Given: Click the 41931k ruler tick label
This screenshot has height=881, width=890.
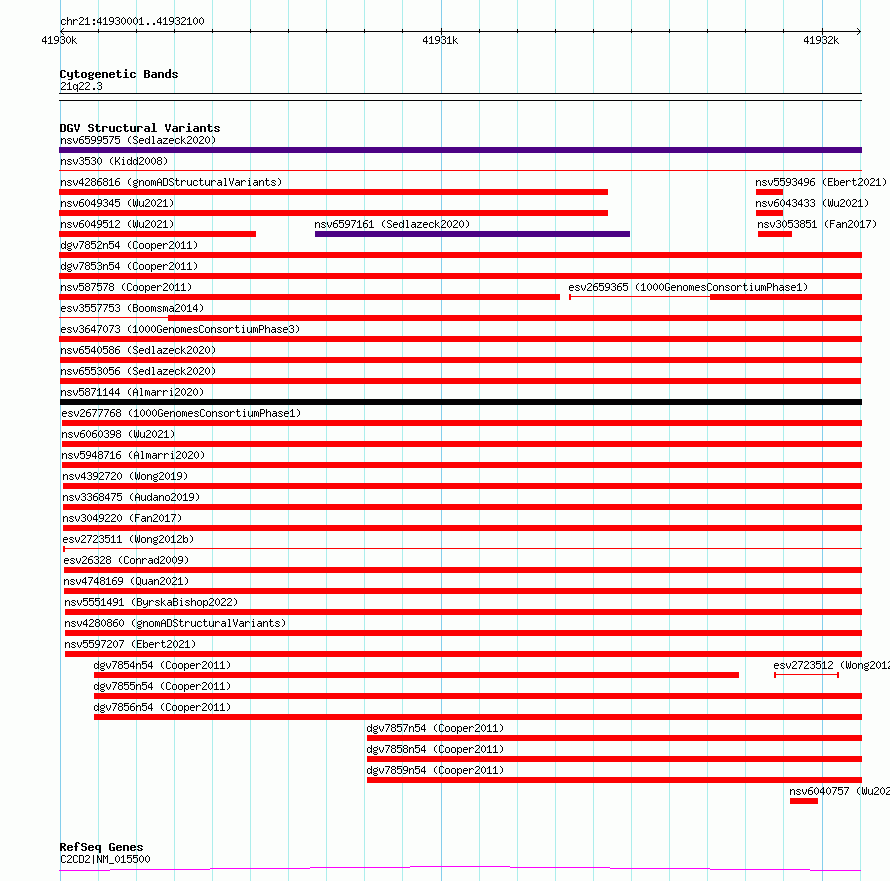Looking at the screenshot, I should click(x=440, y=40).
